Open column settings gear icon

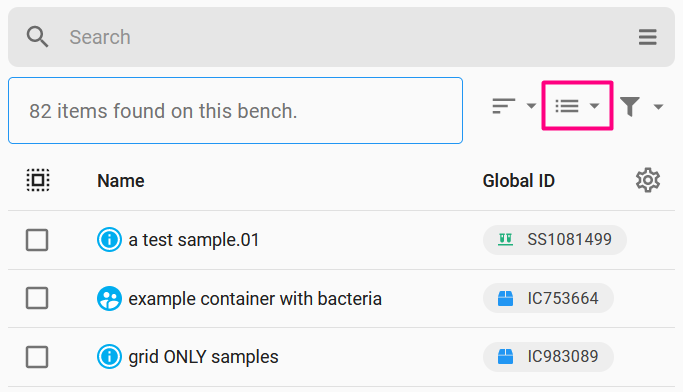coord(648,180)
